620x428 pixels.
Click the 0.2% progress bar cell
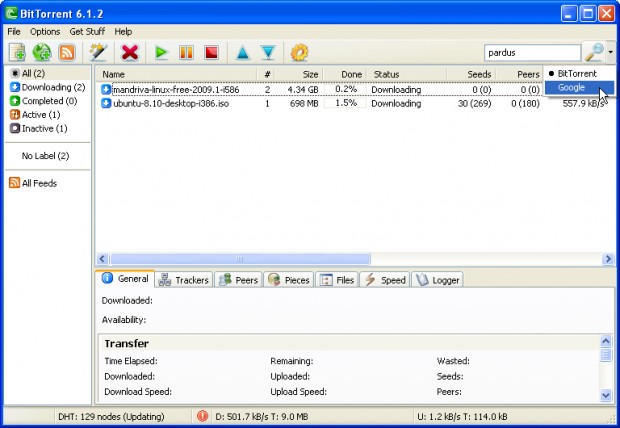[345, 89]
